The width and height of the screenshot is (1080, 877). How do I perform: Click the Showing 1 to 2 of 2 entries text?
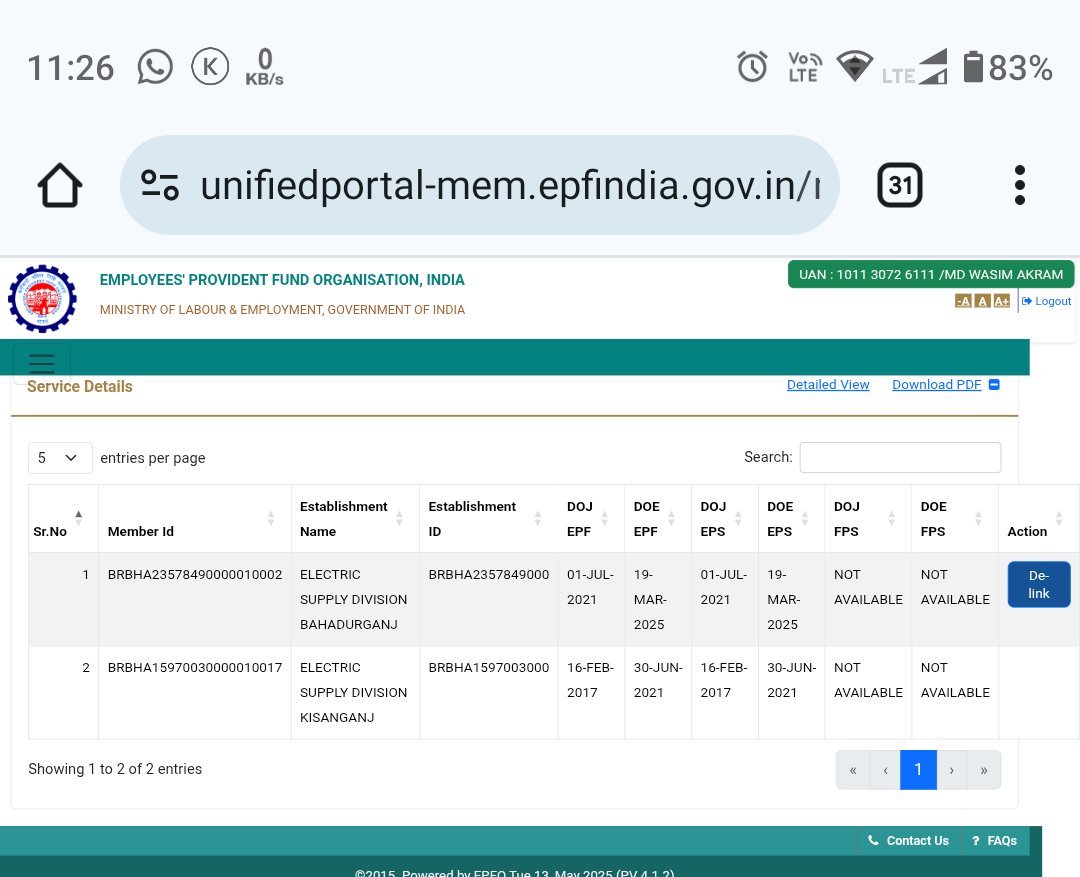[115, 769]
